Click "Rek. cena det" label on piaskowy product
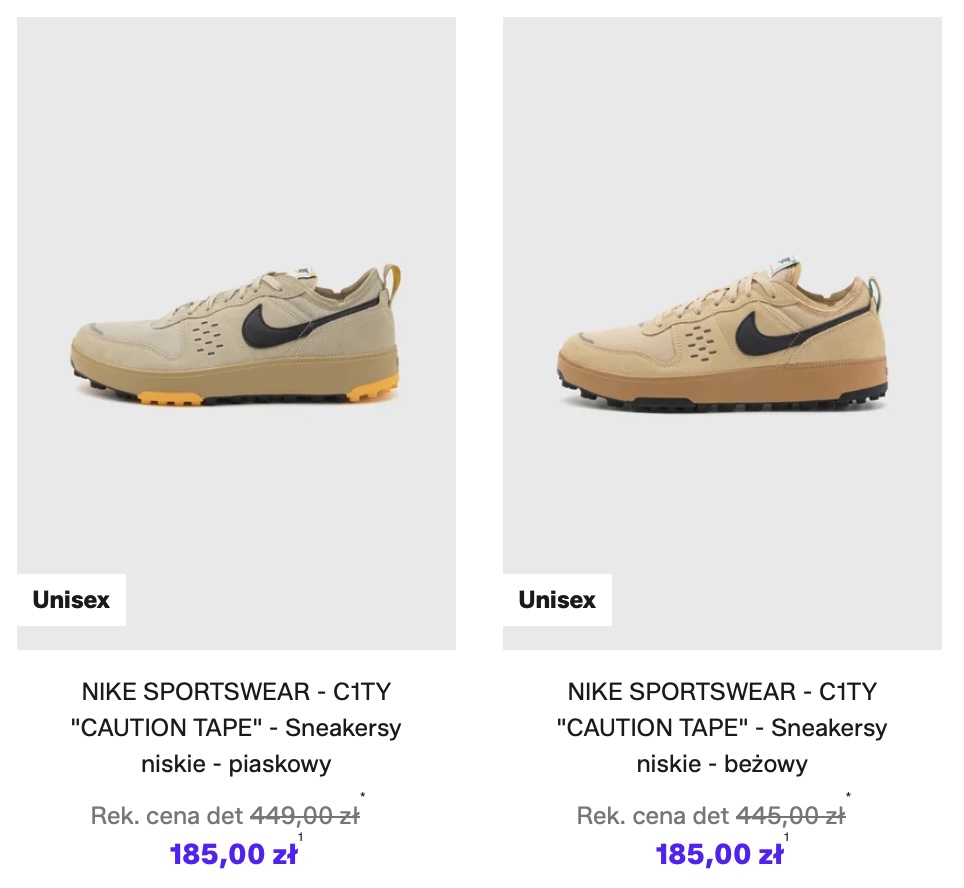The height and width of the screenshot is (888, 964). tap(166, 816)
